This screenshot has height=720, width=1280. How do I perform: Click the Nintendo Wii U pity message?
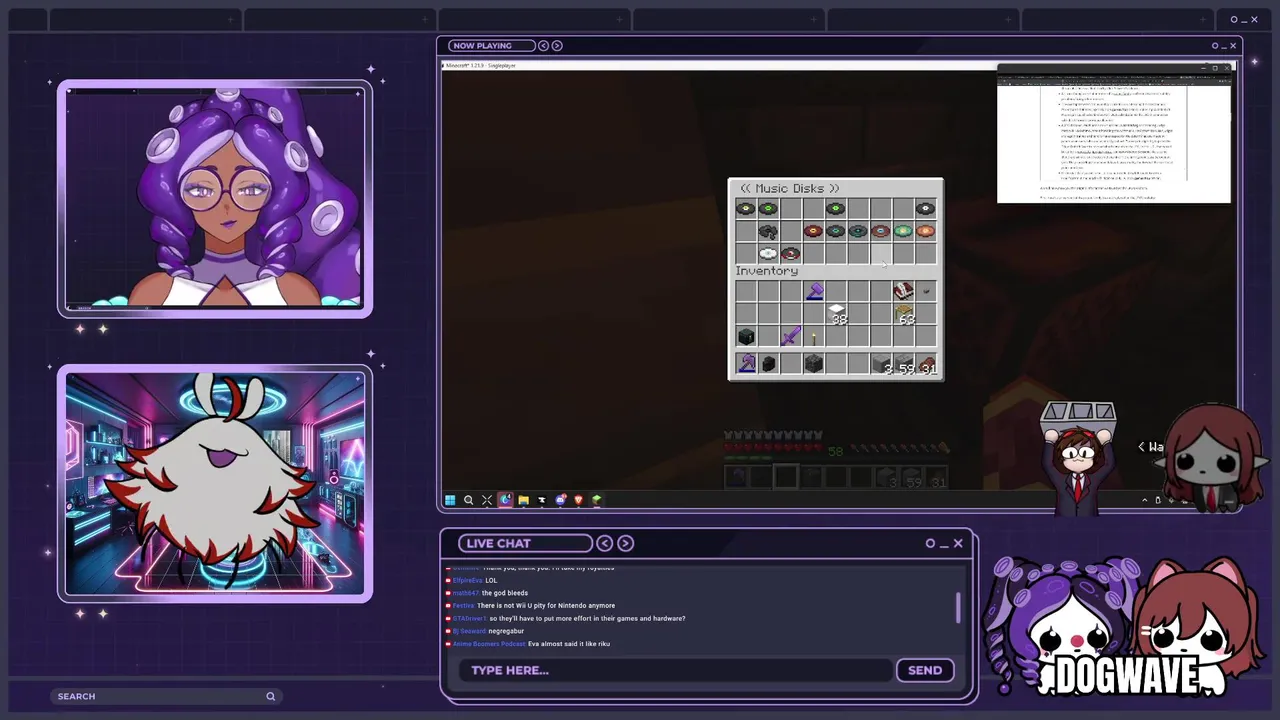click(x=546, y=606)
